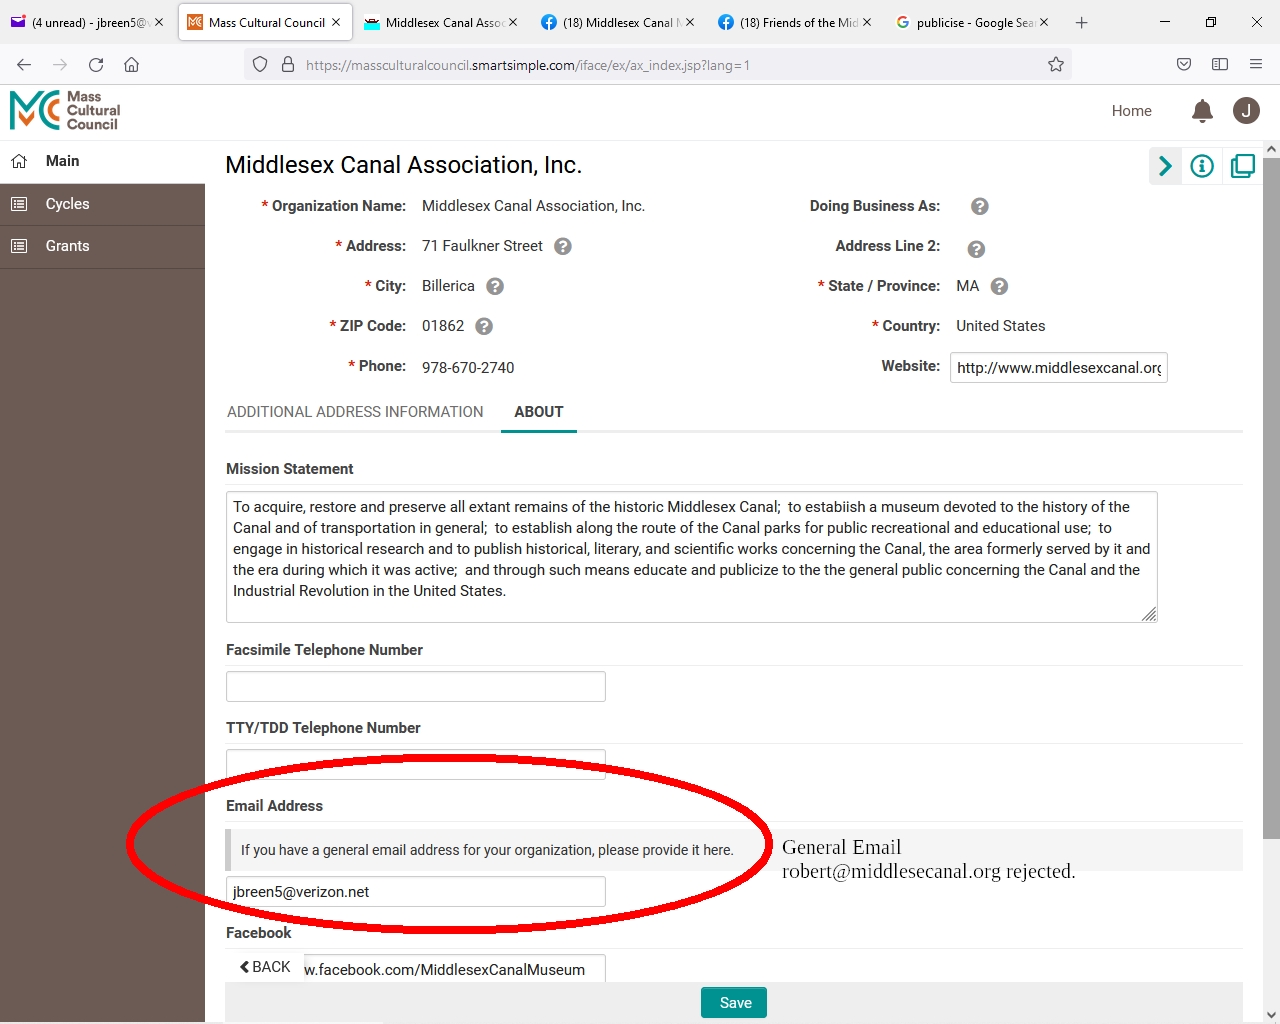Click the phone number 978-670-2740
Image resolution: width=1280 pixels, height=1024 pixels.
[468, 368]
